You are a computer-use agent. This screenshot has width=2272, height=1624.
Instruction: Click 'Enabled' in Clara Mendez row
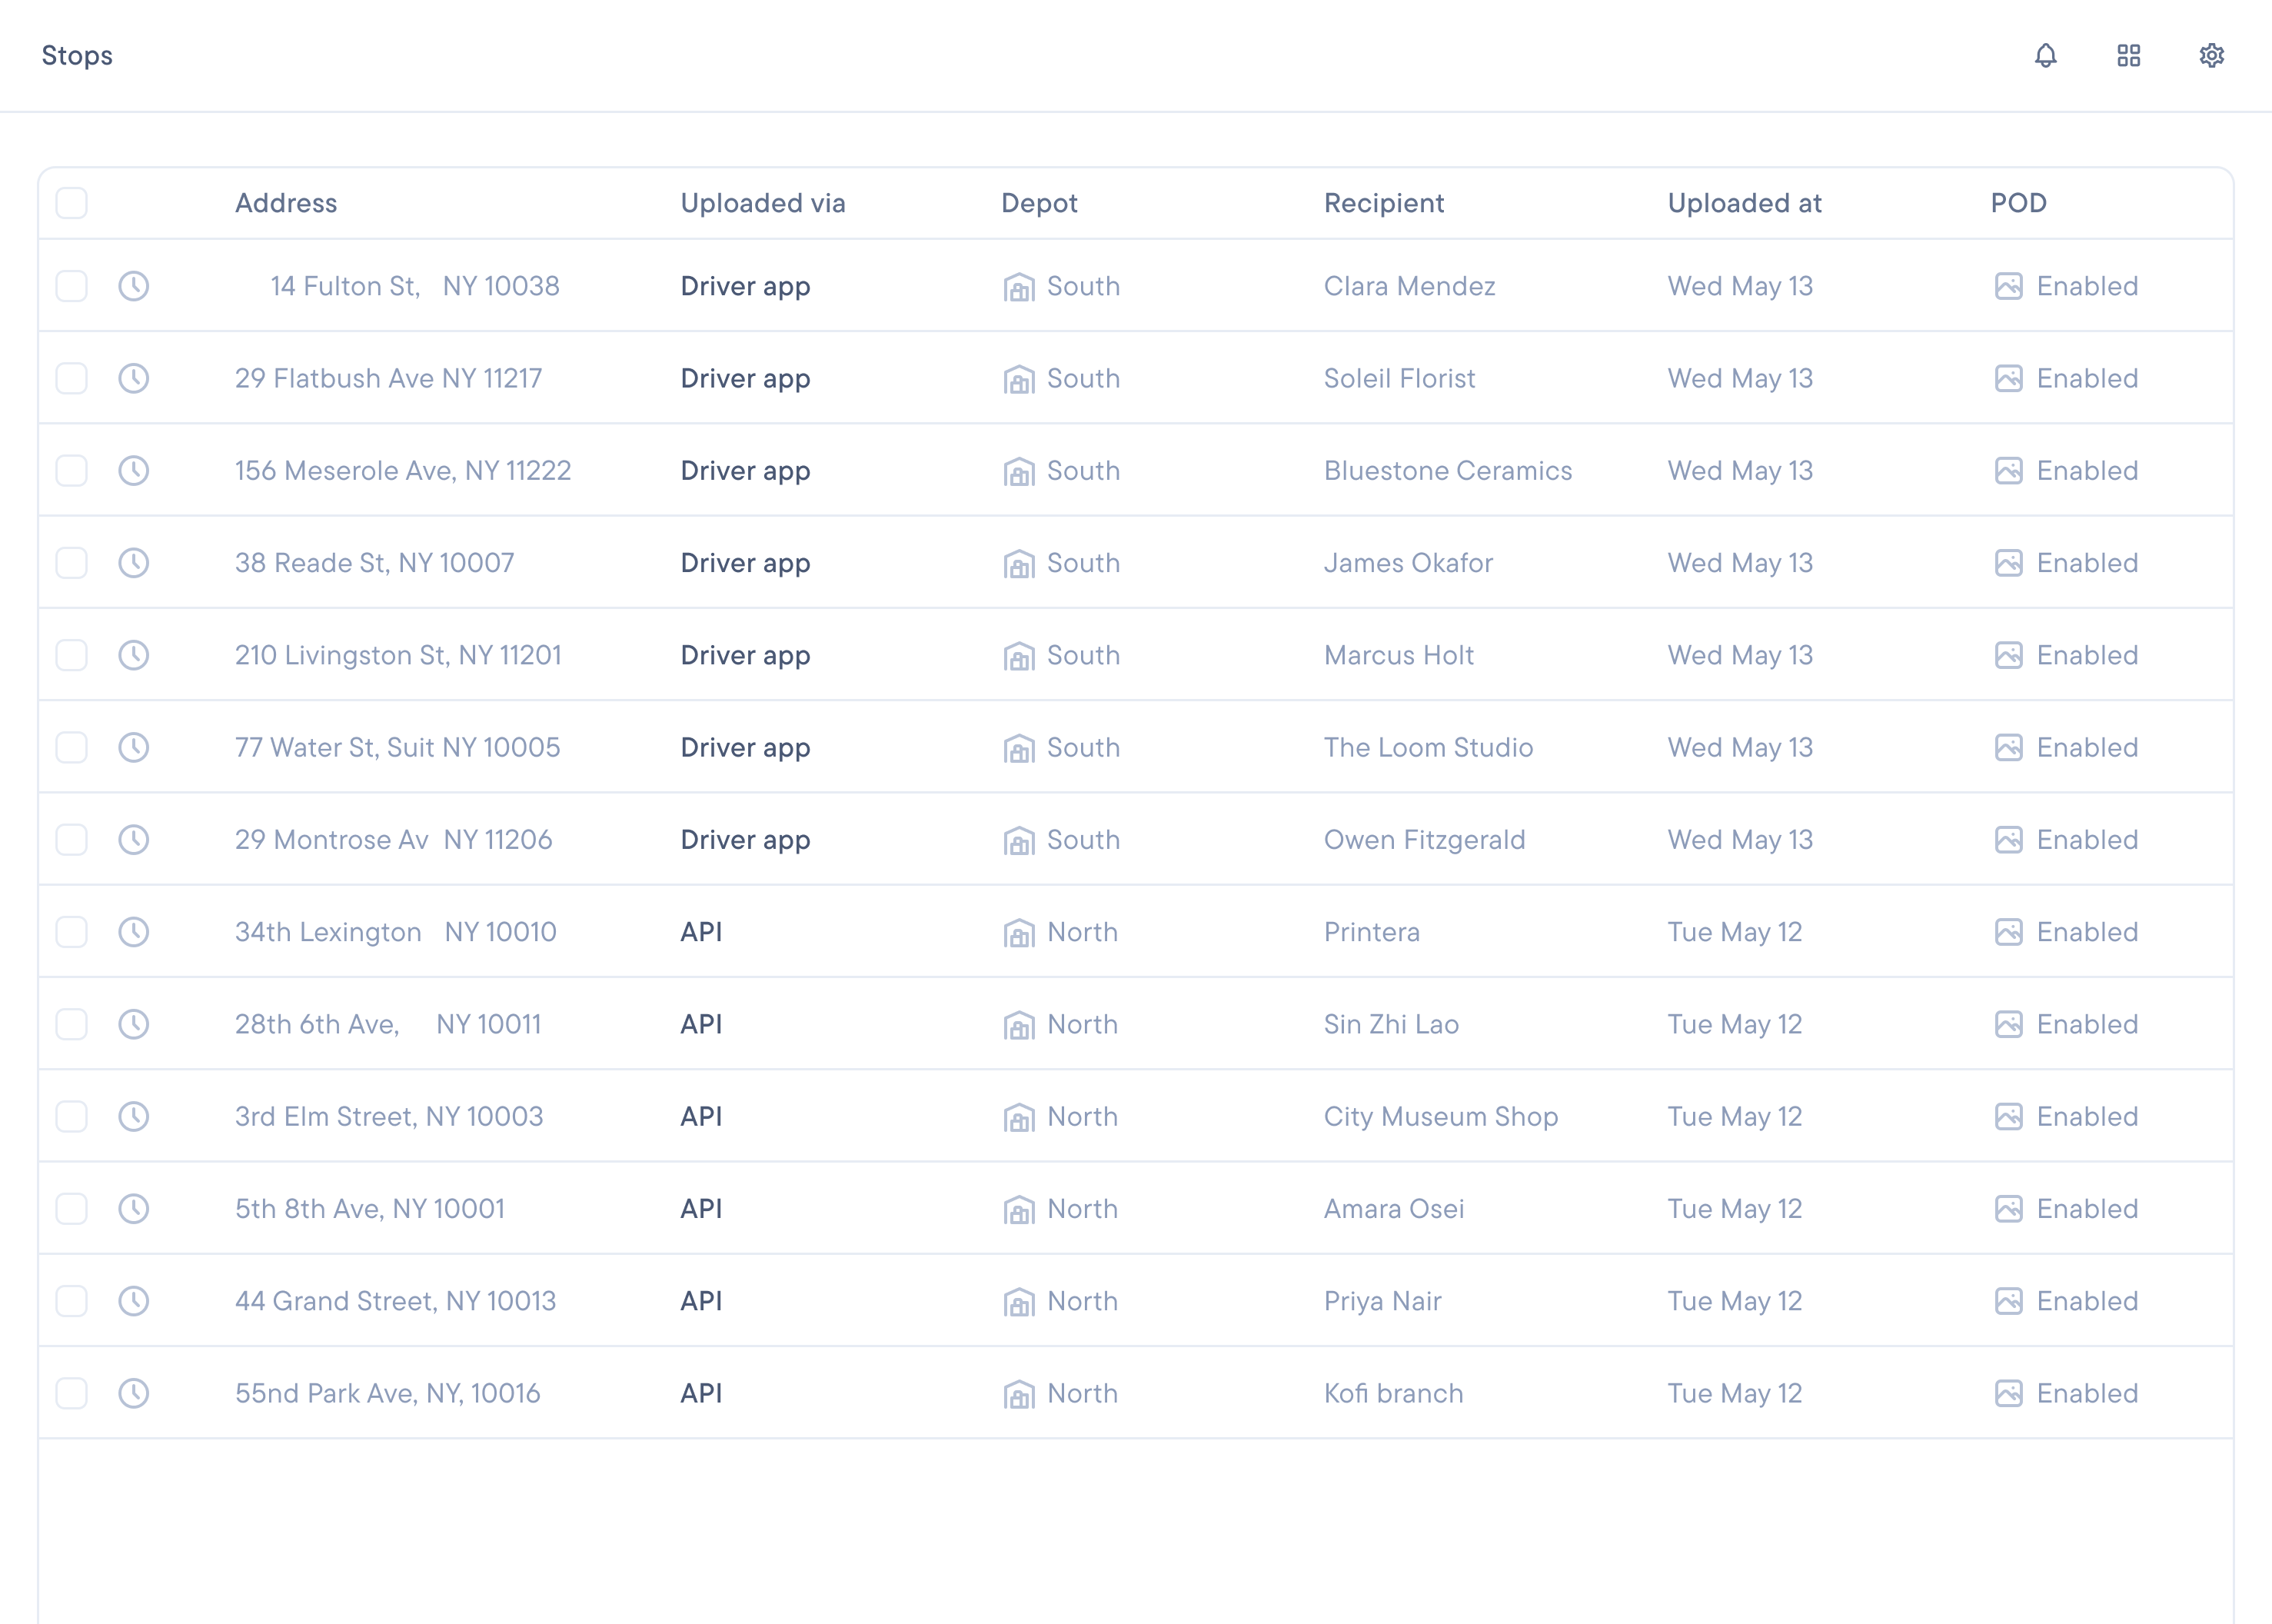2087,286
